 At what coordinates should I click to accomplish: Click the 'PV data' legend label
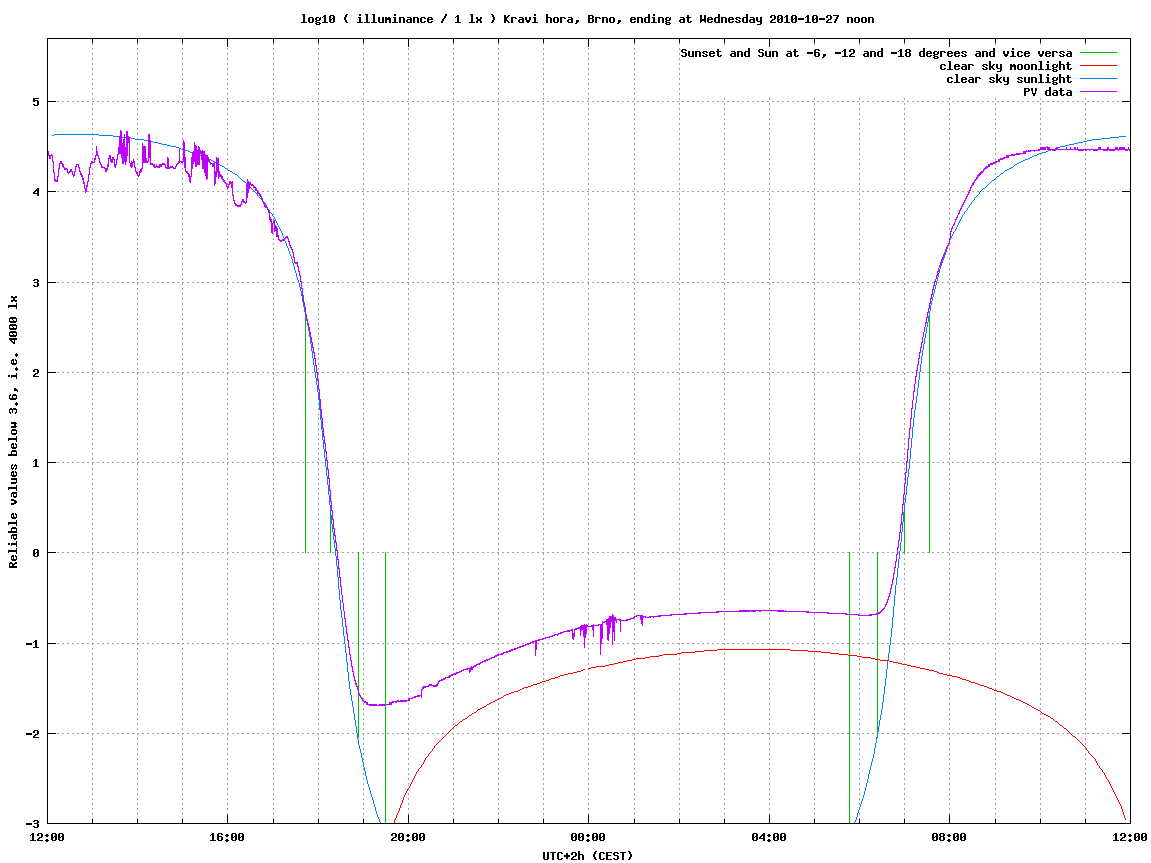click(x=1047, y=92)
